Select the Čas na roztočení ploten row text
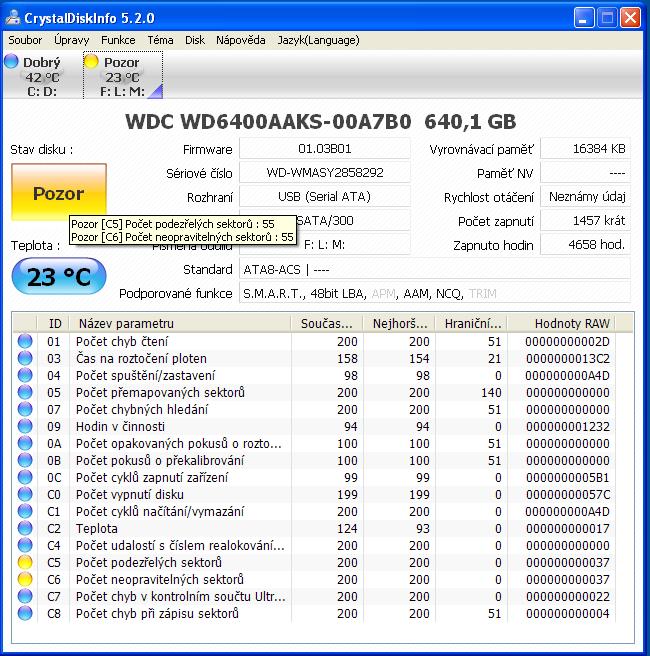Viewport: 650px width, 656px height. (x=141, y=359)
